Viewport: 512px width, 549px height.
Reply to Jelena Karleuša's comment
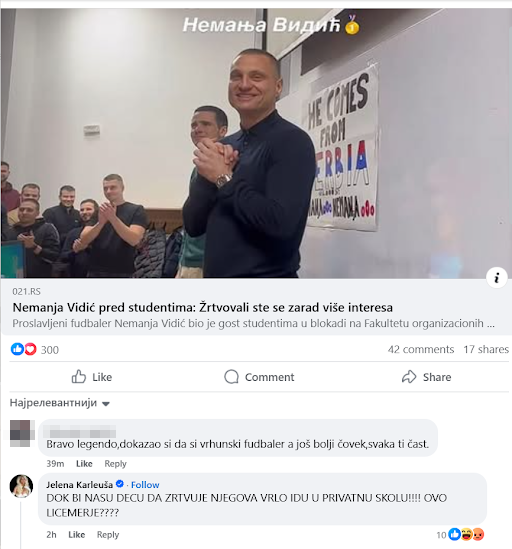(x=108, y=535)
